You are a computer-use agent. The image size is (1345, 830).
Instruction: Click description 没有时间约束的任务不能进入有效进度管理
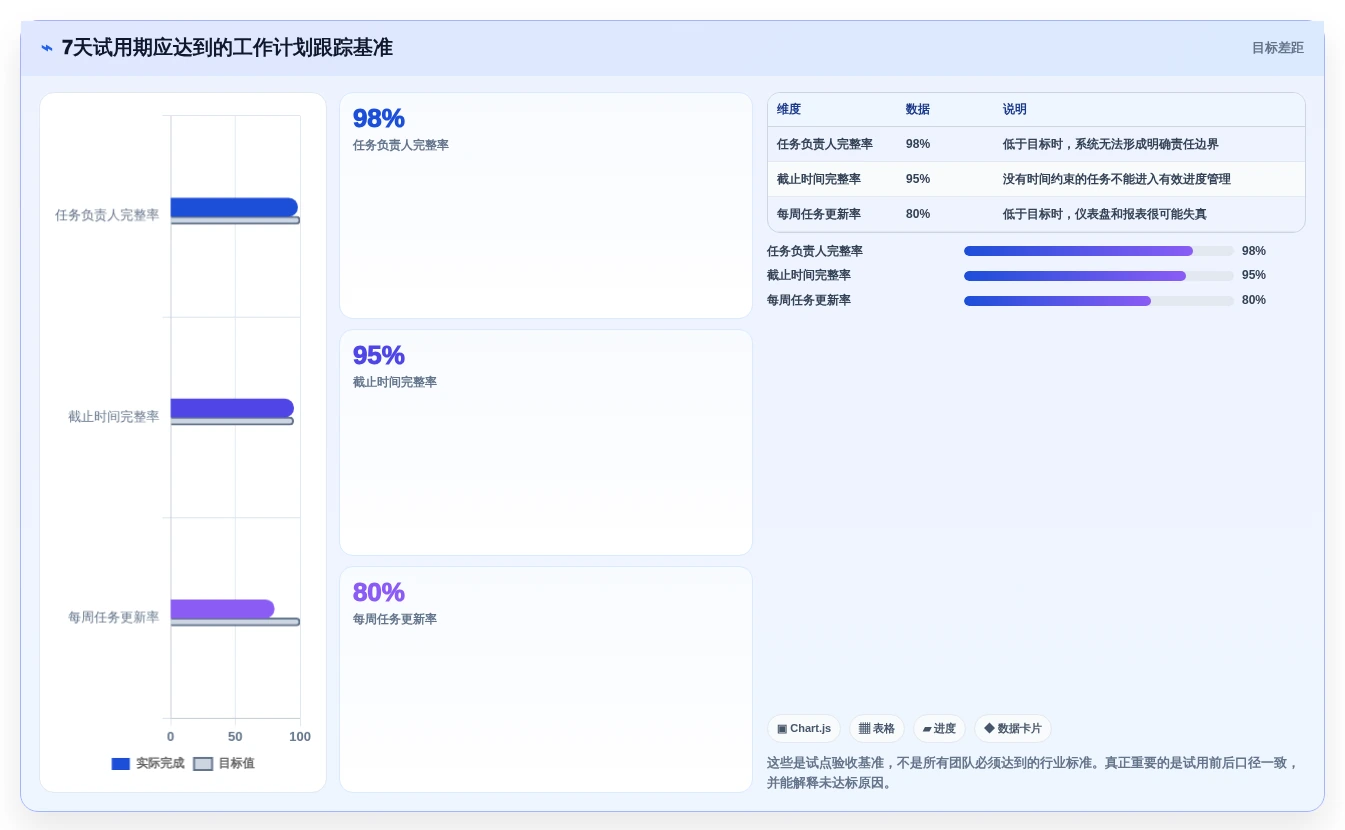click(x=1117, y=179)
